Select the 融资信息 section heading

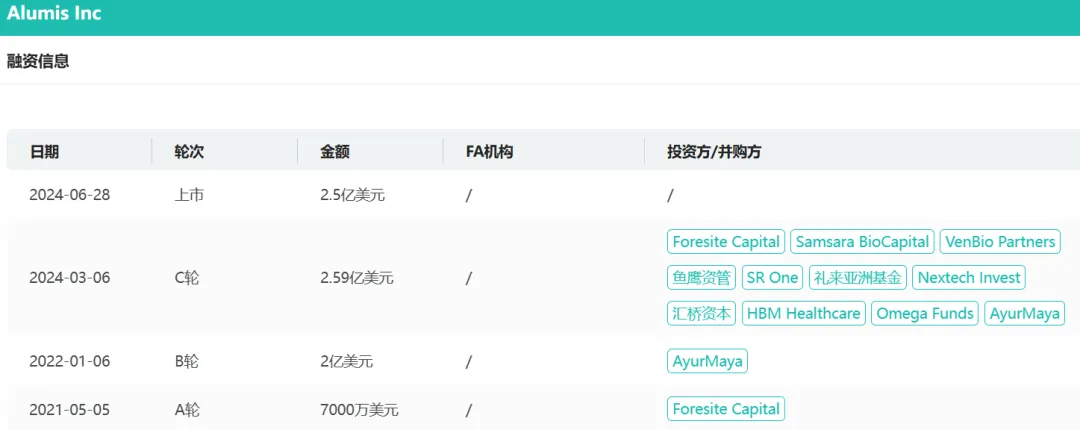[38, 61]
